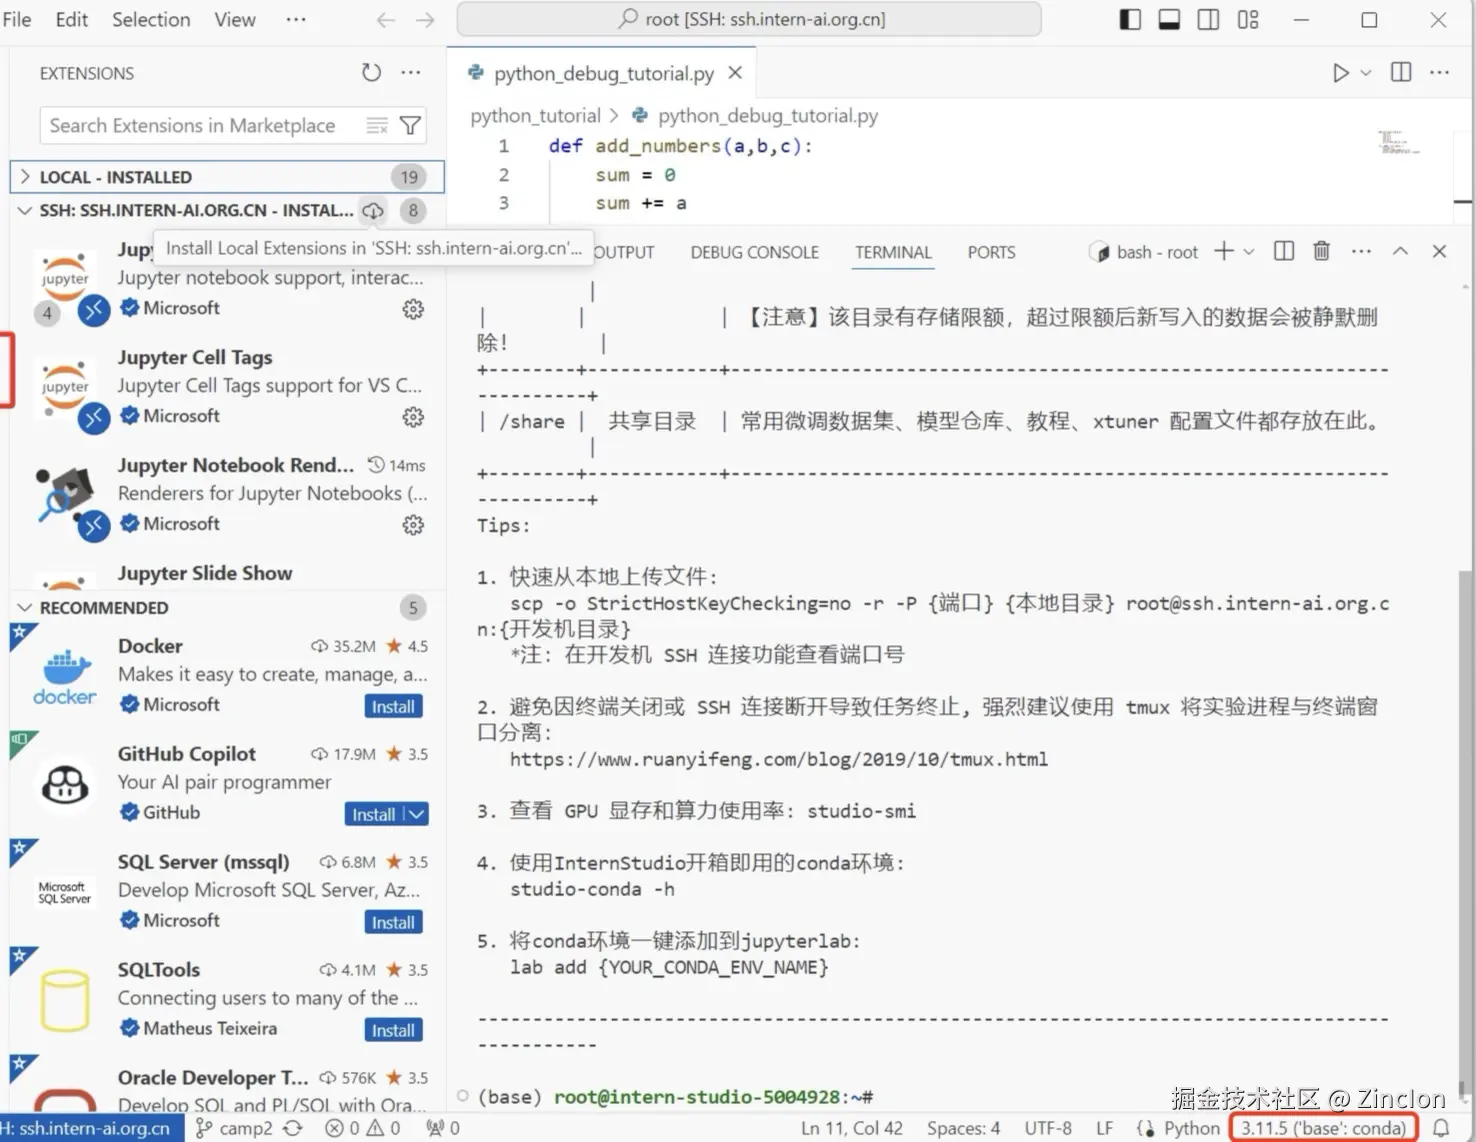This screenshot has height=1142, width=1476.
Task: Open notifications bell in status bar
Action: click(1441, 1128)
